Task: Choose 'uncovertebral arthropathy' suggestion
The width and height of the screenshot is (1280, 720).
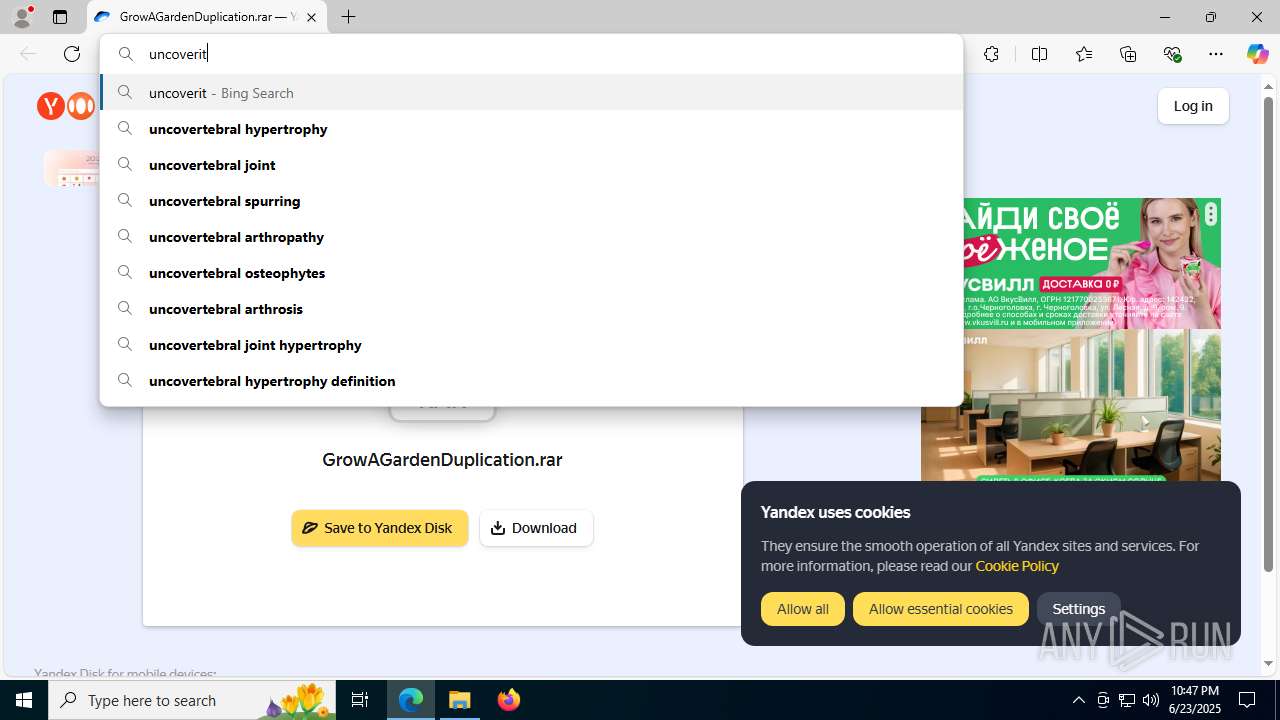Action: pyautogui.click(x=531, y=237)
